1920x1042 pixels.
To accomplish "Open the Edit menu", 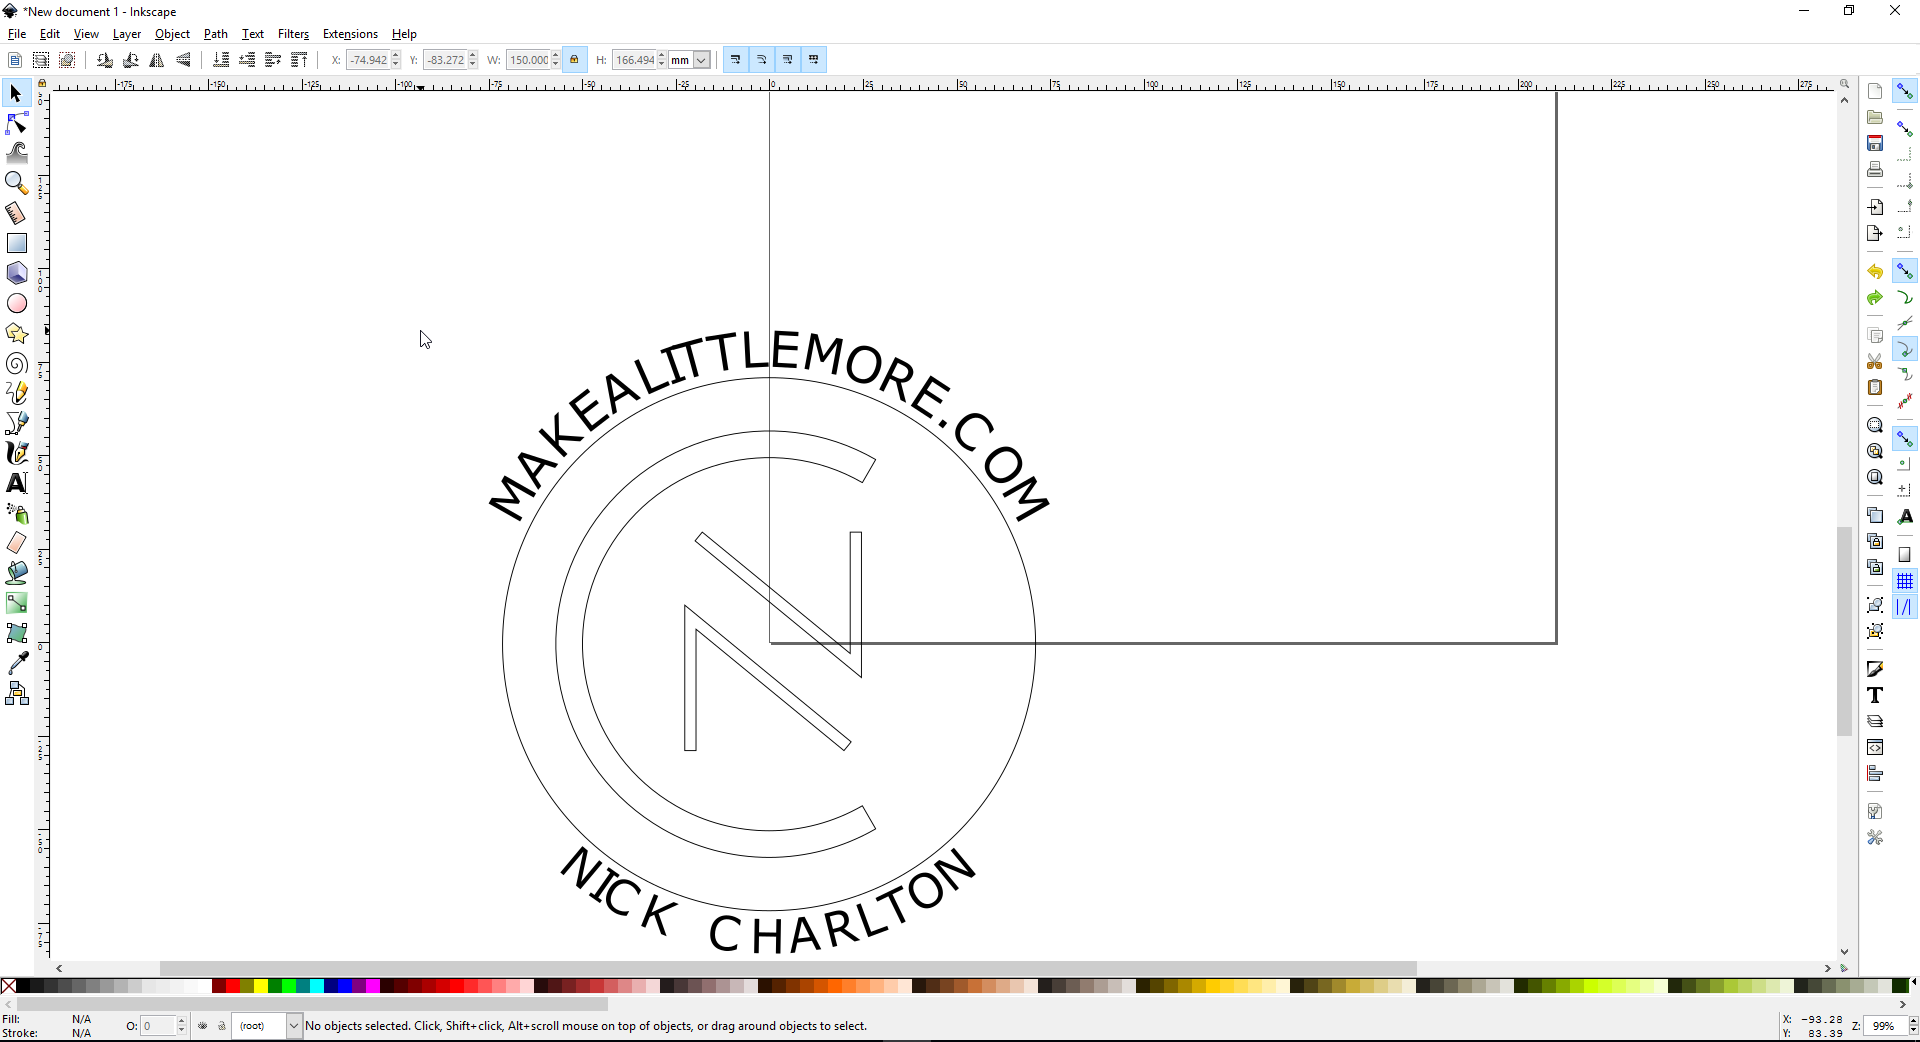I will coord(50,34).
